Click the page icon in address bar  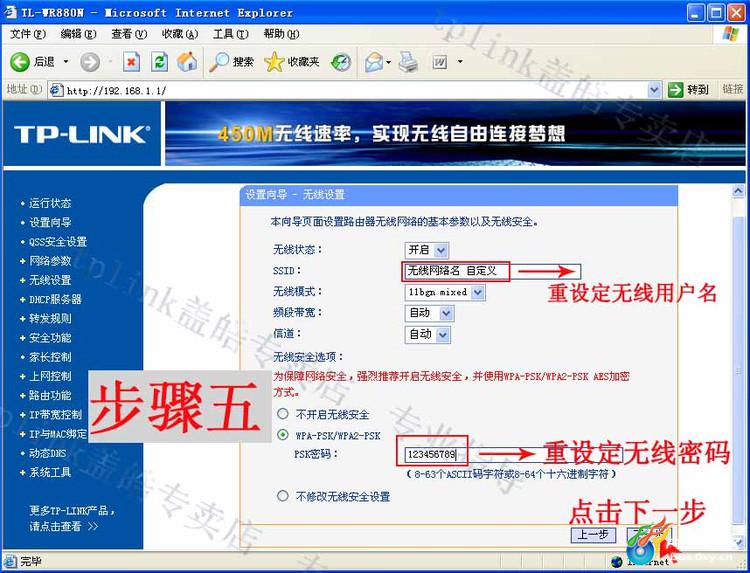[x=56, y=90]
